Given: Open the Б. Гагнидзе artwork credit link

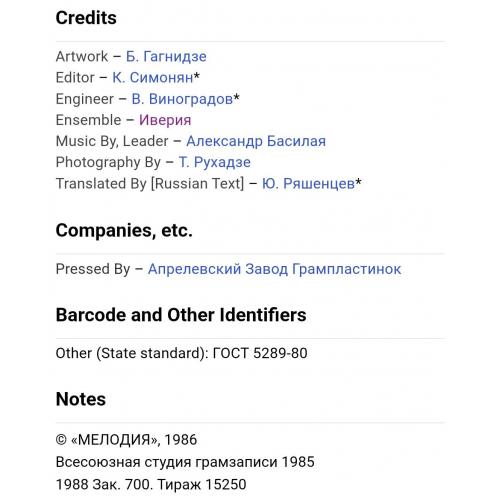Looking at the screenshot, I should pyautogui.click(x=166, y=56).
